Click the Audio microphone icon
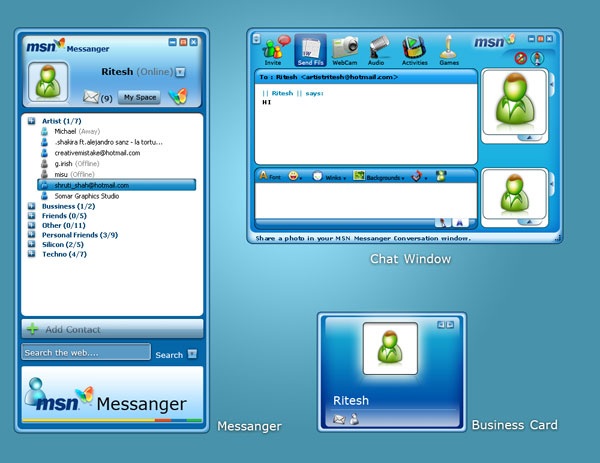600x463 pixels. [x=378, y=50]
